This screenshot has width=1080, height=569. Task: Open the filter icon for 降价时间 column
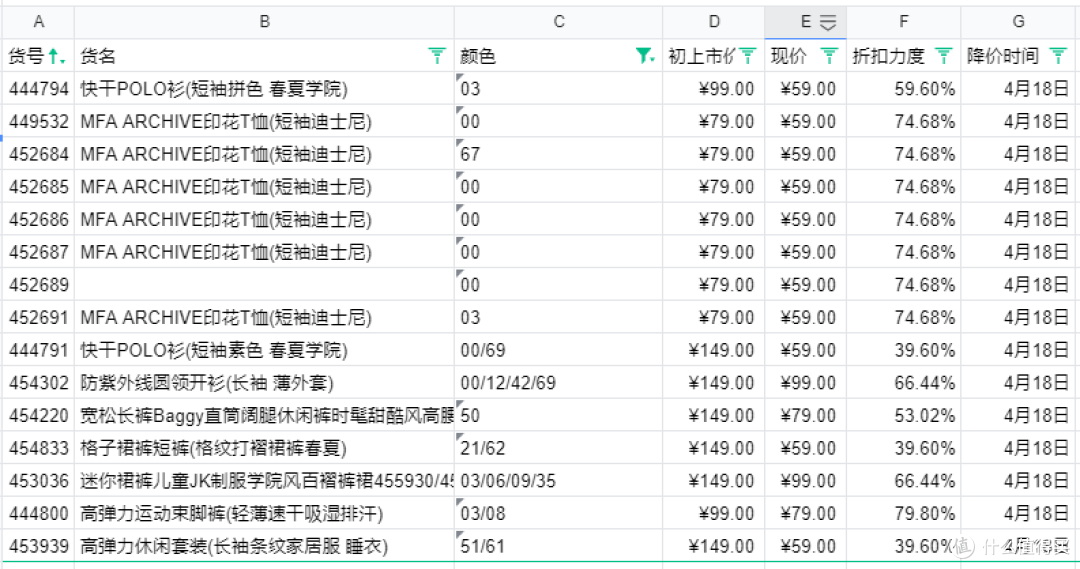[x=1058, y=56]
